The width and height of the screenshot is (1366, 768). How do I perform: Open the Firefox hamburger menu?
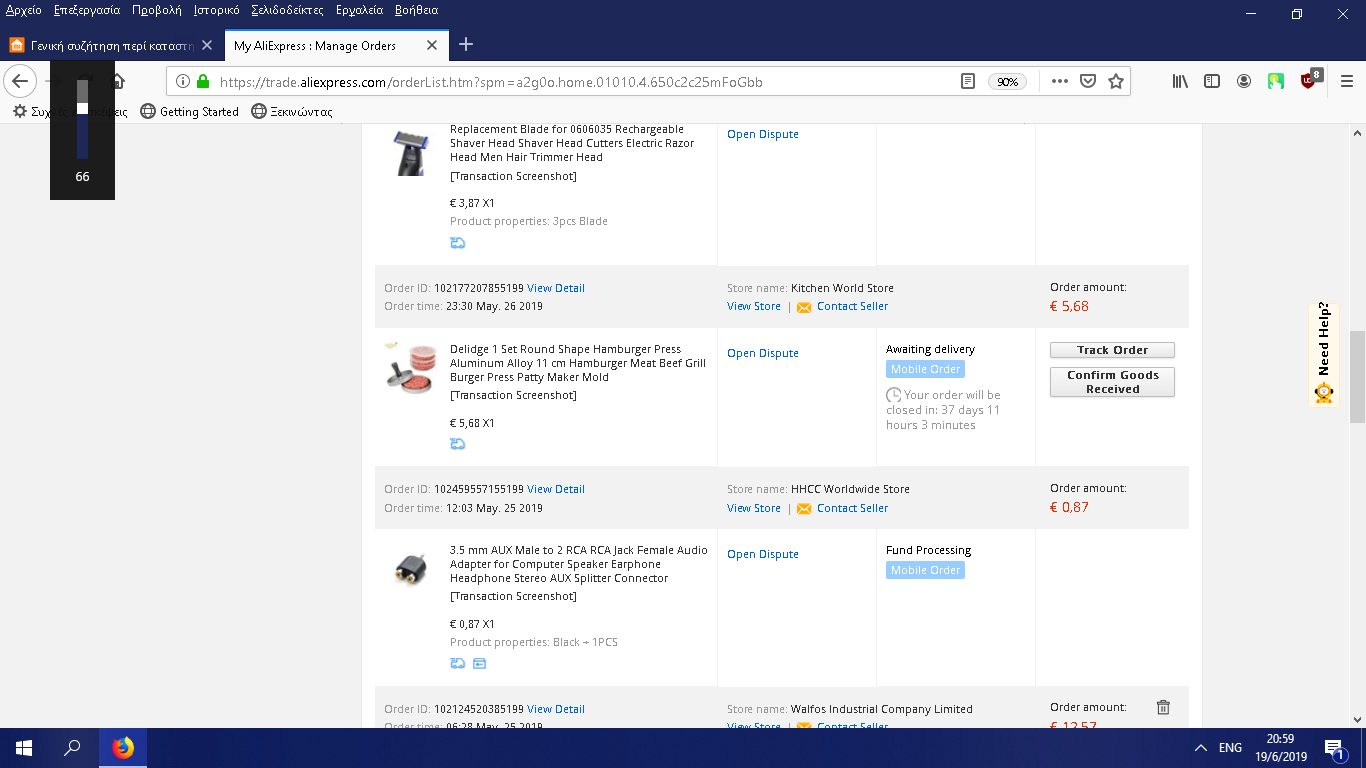1346,81
